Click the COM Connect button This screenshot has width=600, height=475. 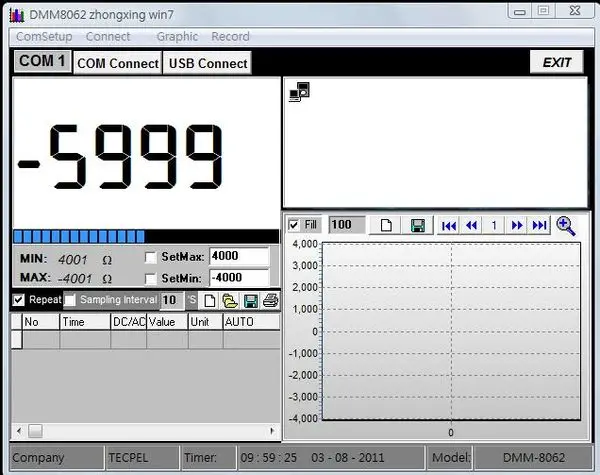tap(117, 63)
